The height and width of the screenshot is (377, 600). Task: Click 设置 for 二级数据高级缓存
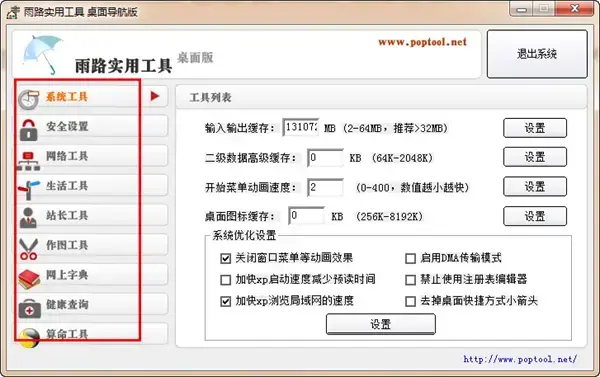(535, 157)
